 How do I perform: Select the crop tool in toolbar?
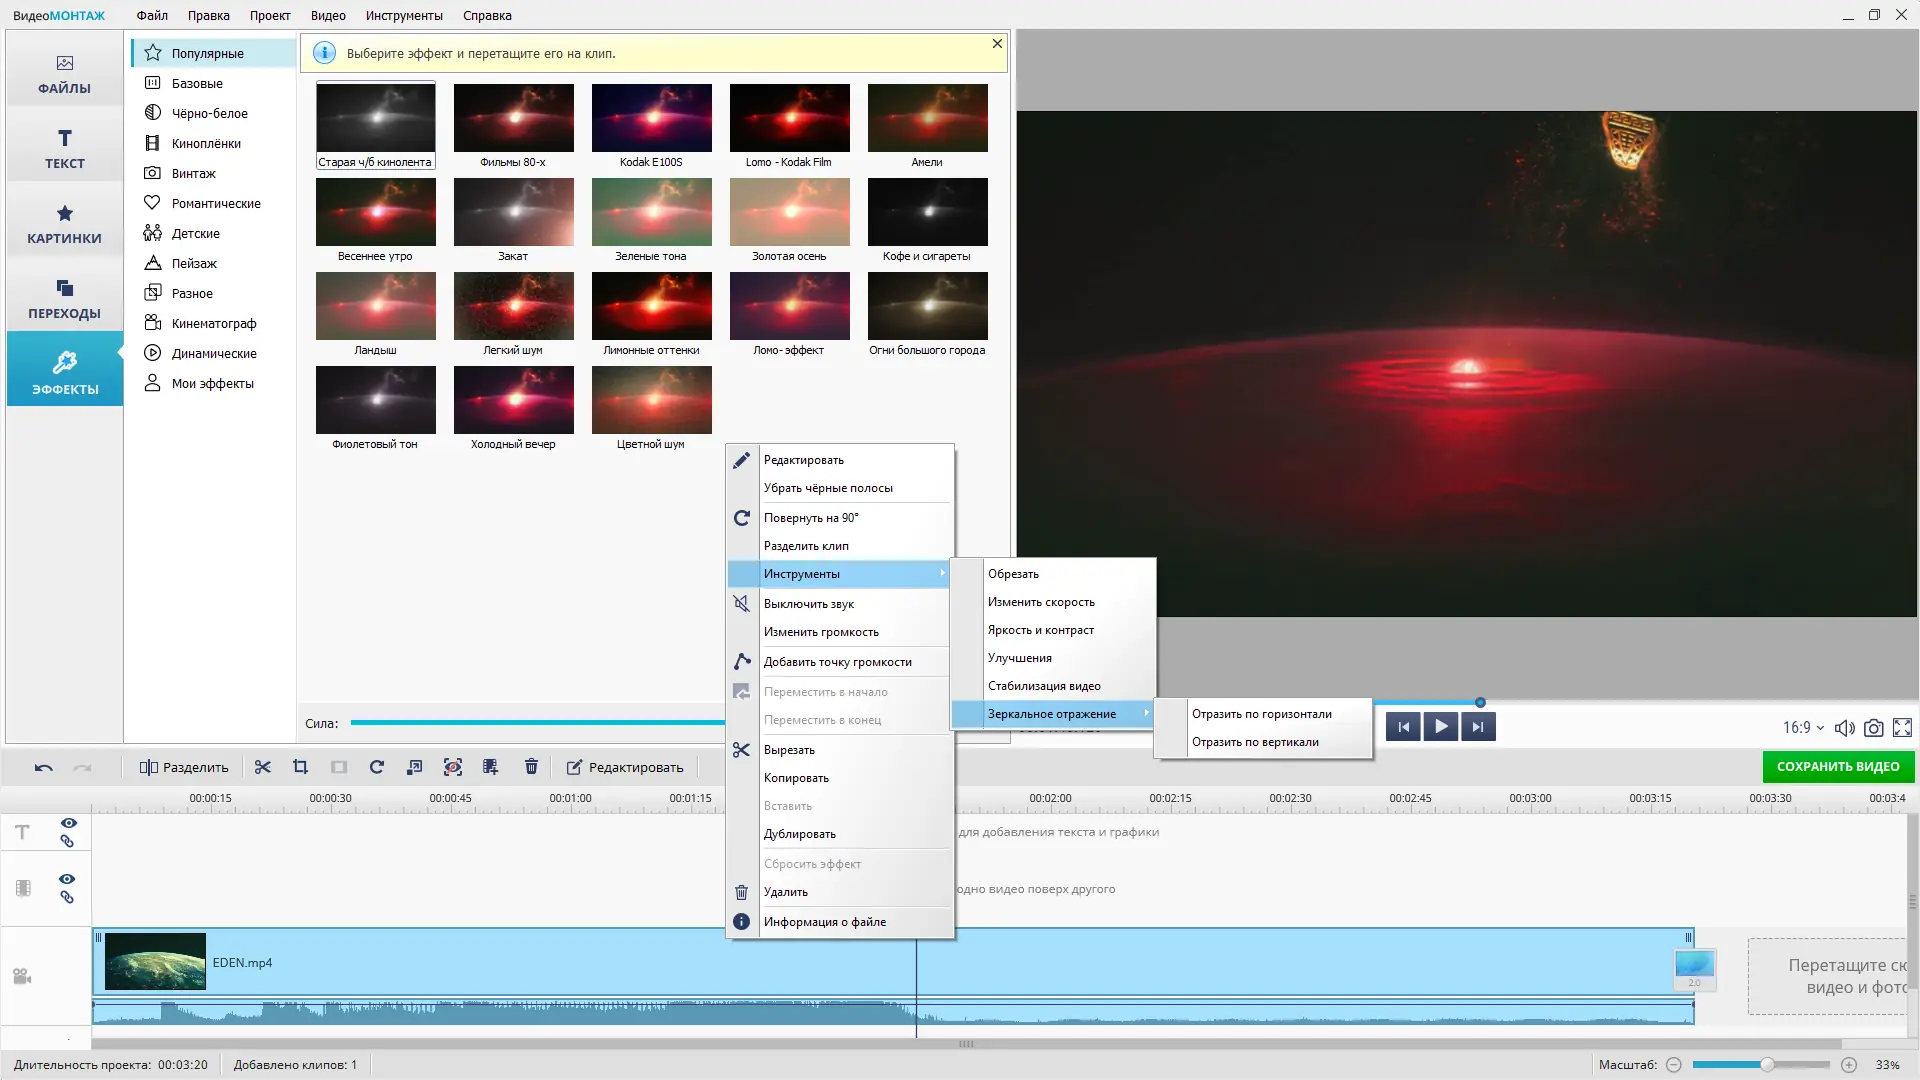pyautogui.click(x=300, y=767)
